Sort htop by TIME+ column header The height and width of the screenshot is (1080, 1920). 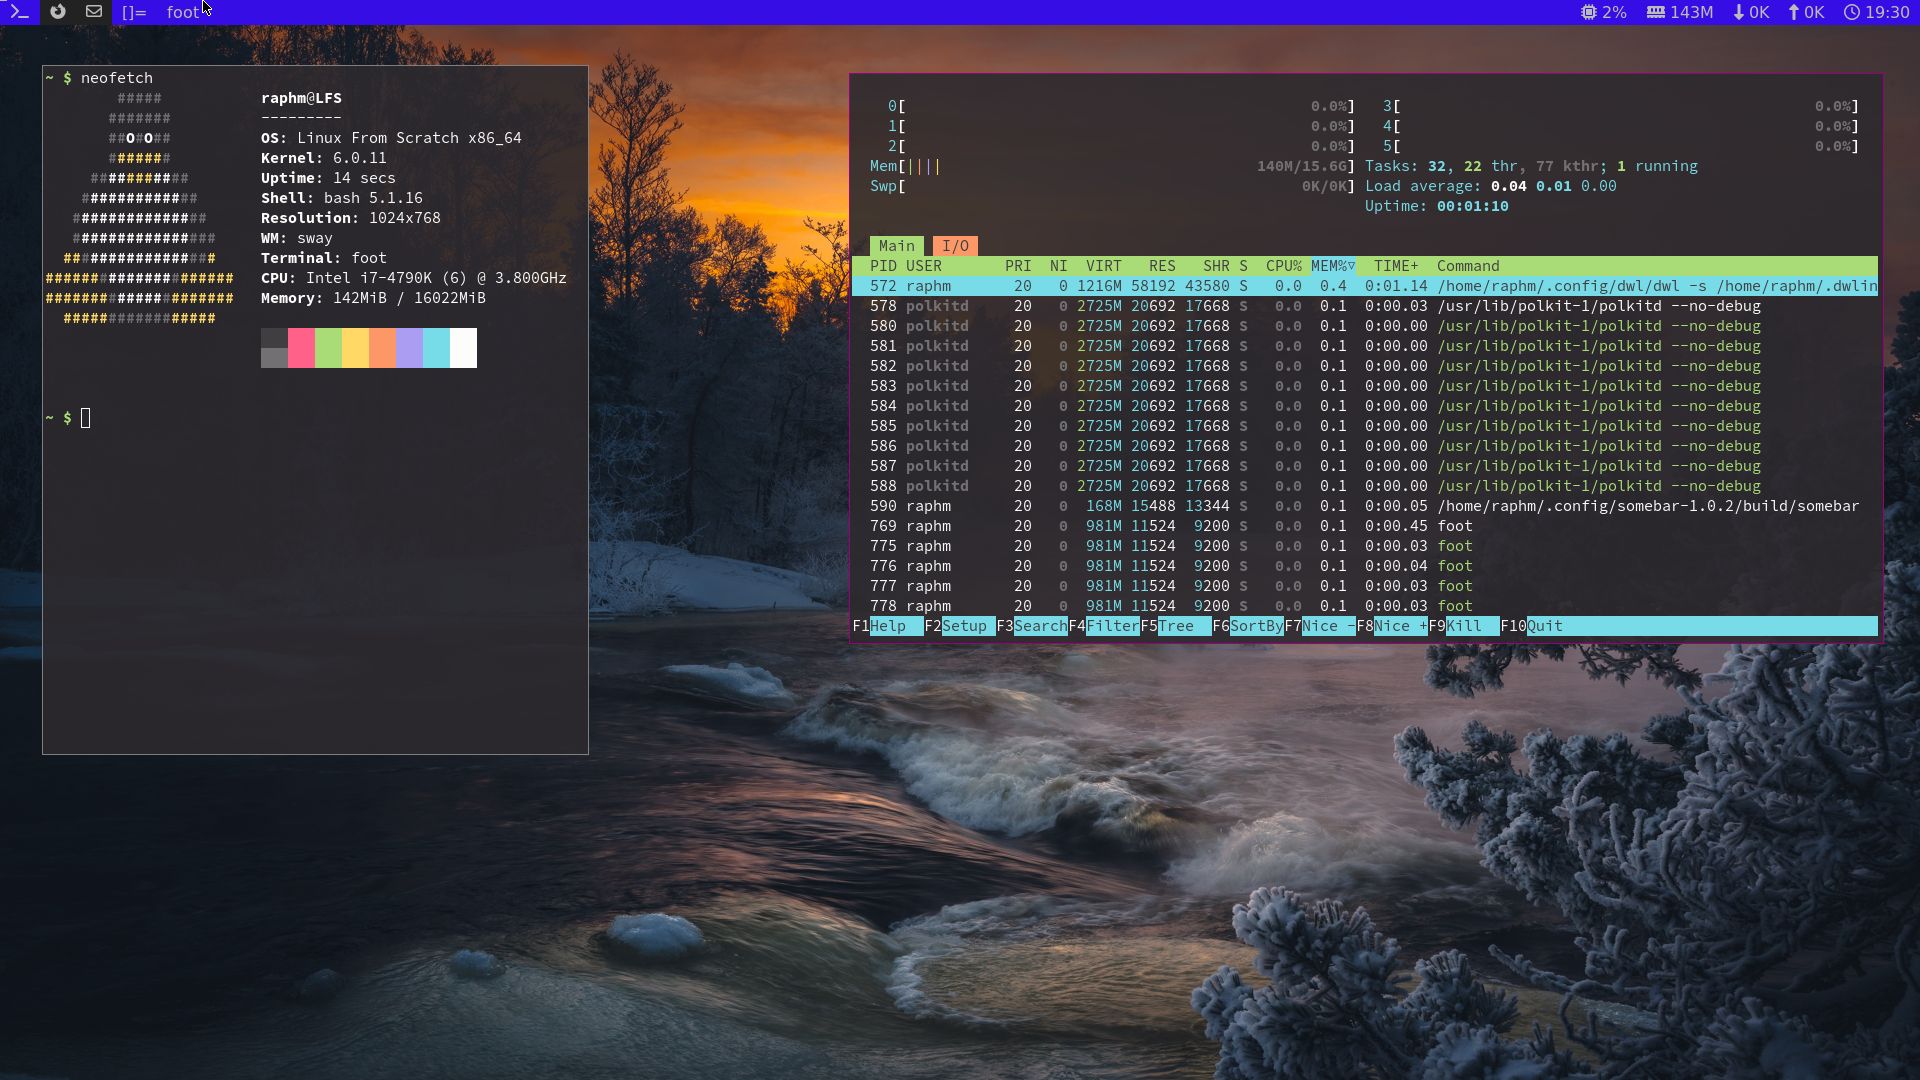[x=1396, y=266]
